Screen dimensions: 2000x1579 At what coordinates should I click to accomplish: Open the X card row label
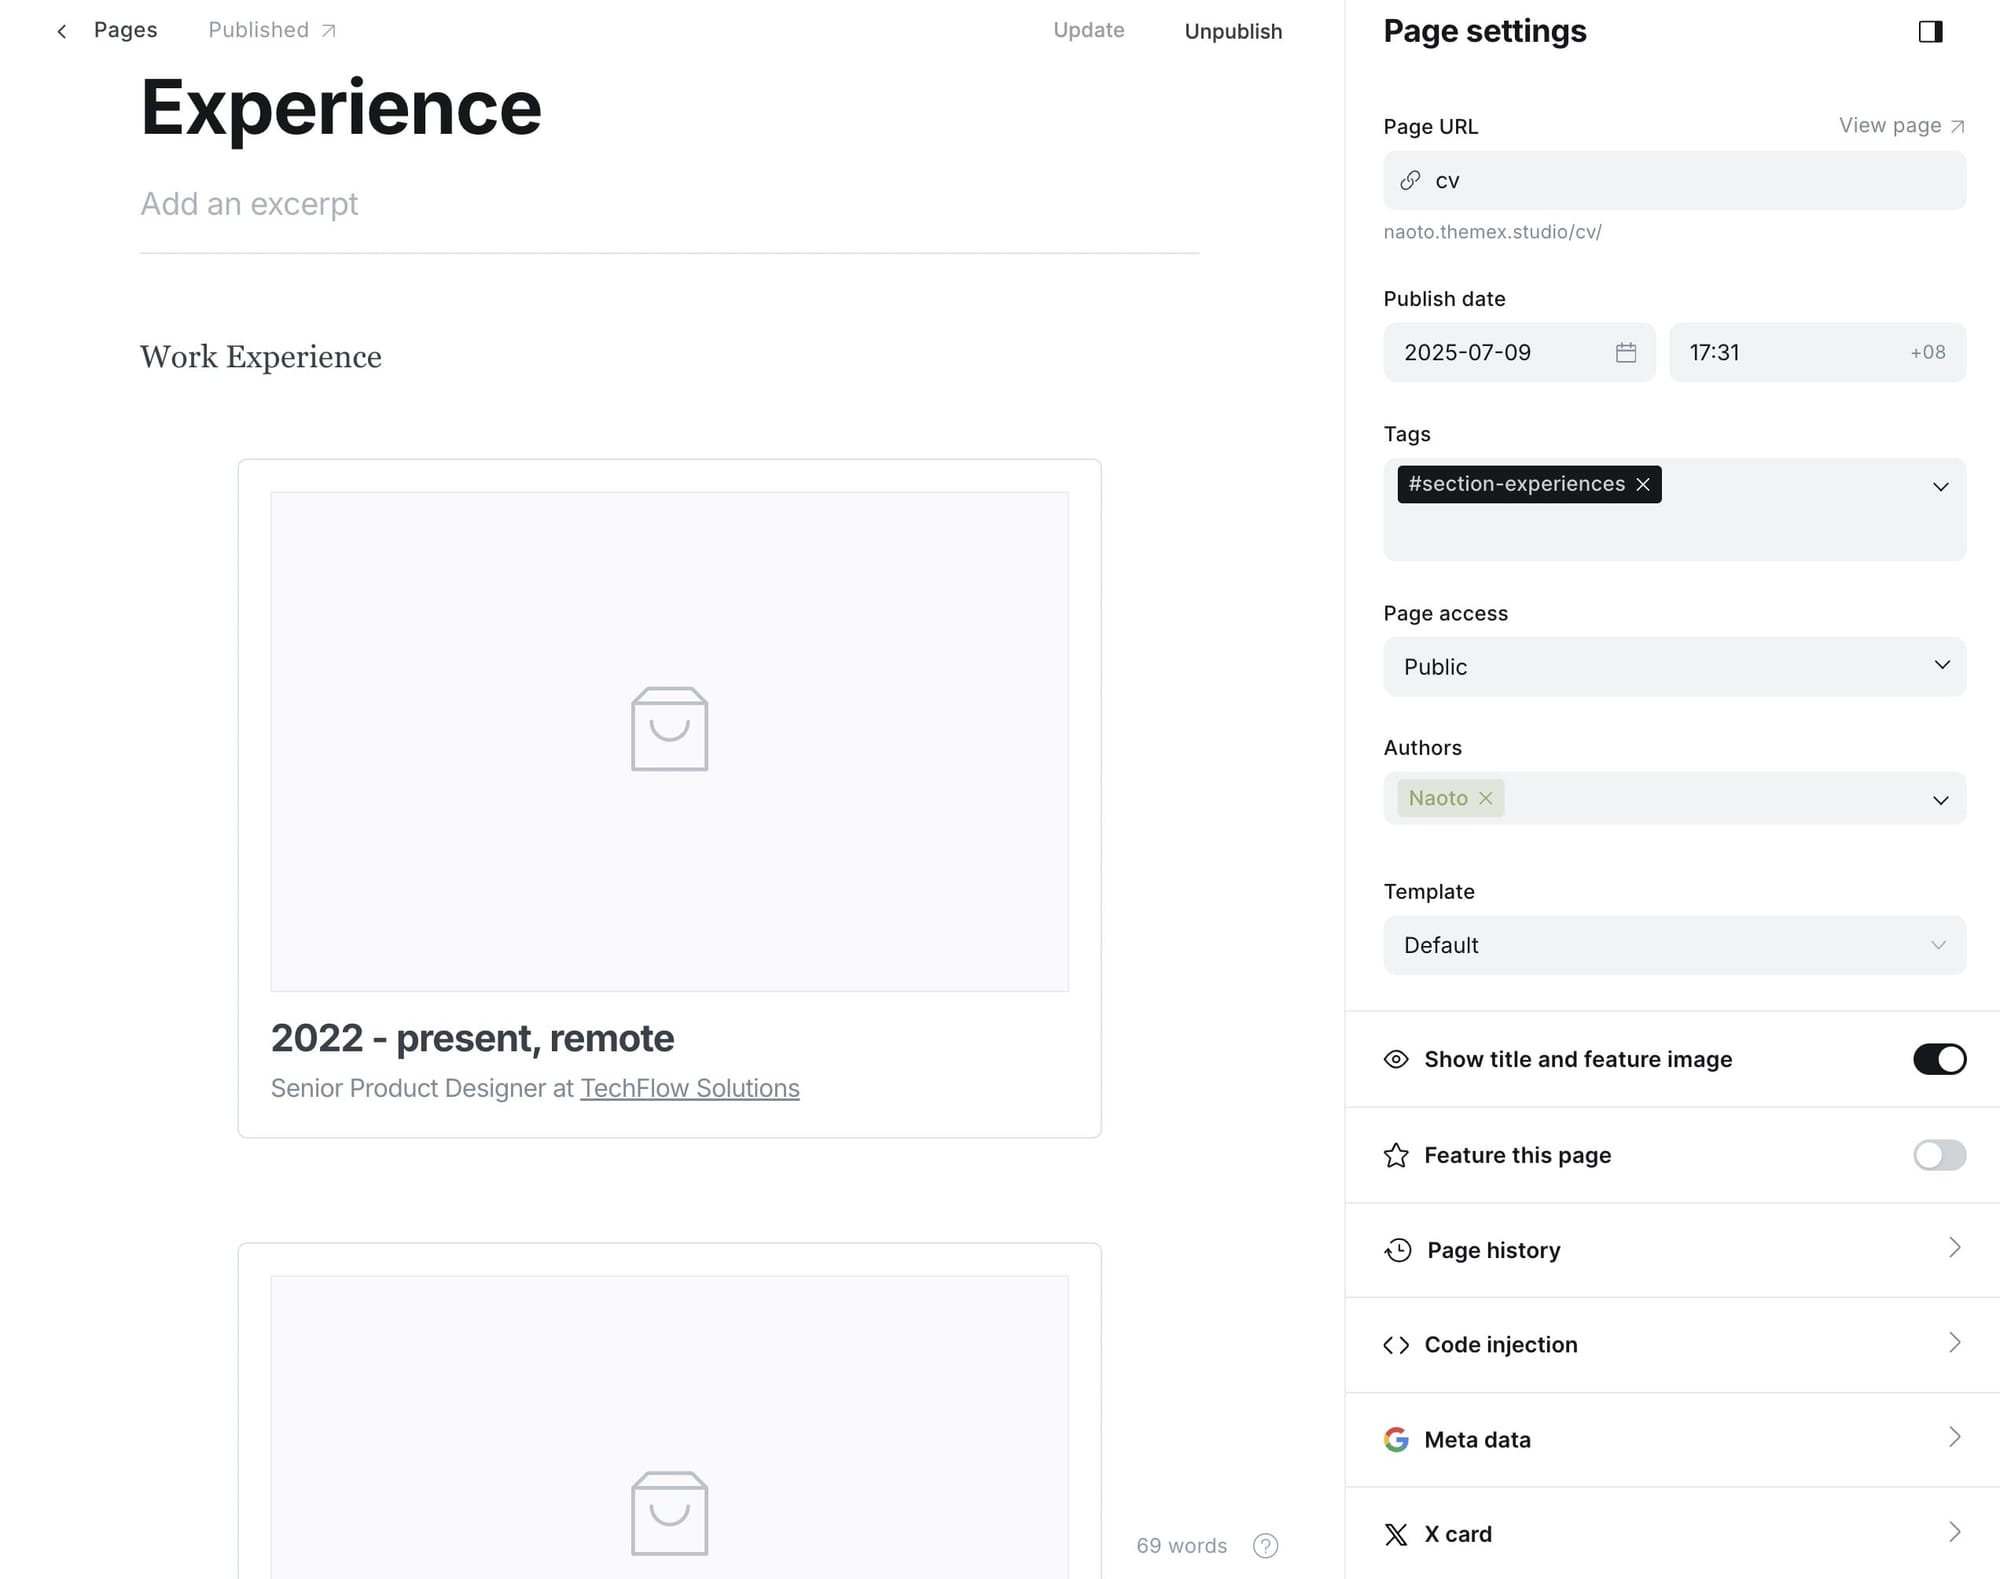pyautogui.click(x=1457, y=1534)
